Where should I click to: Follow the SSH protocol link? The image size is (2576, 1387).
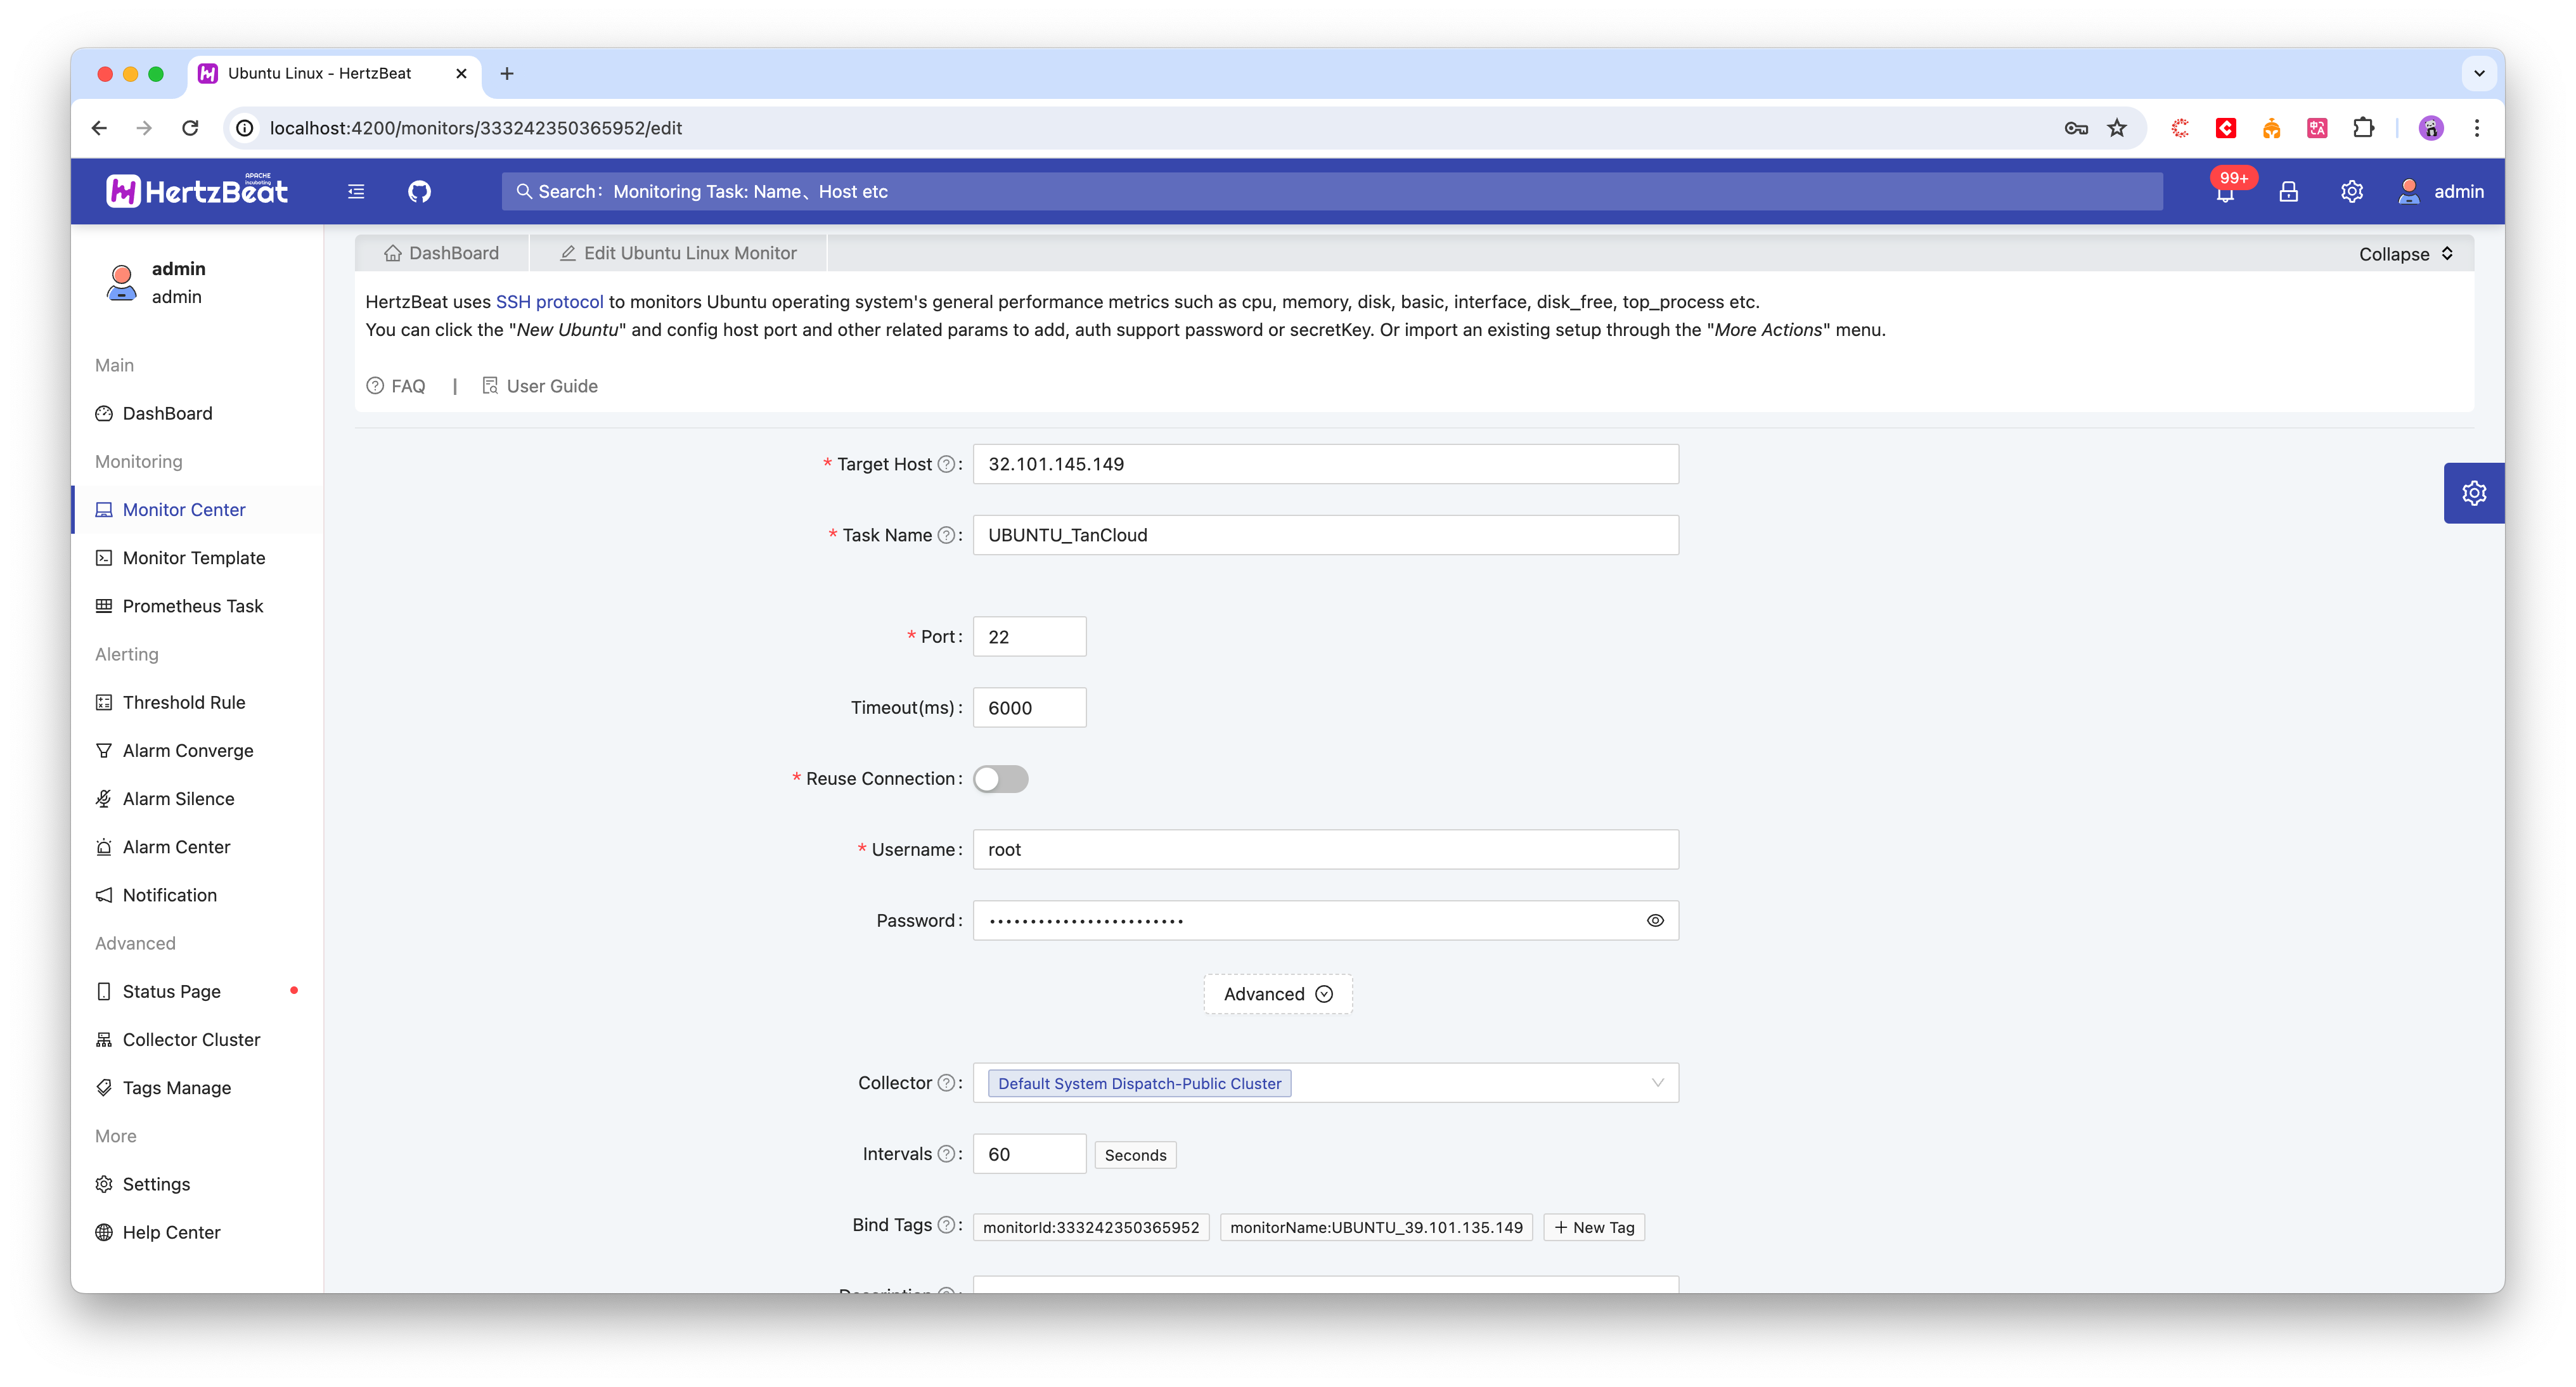pyautogui.click(x=550, y=302)
